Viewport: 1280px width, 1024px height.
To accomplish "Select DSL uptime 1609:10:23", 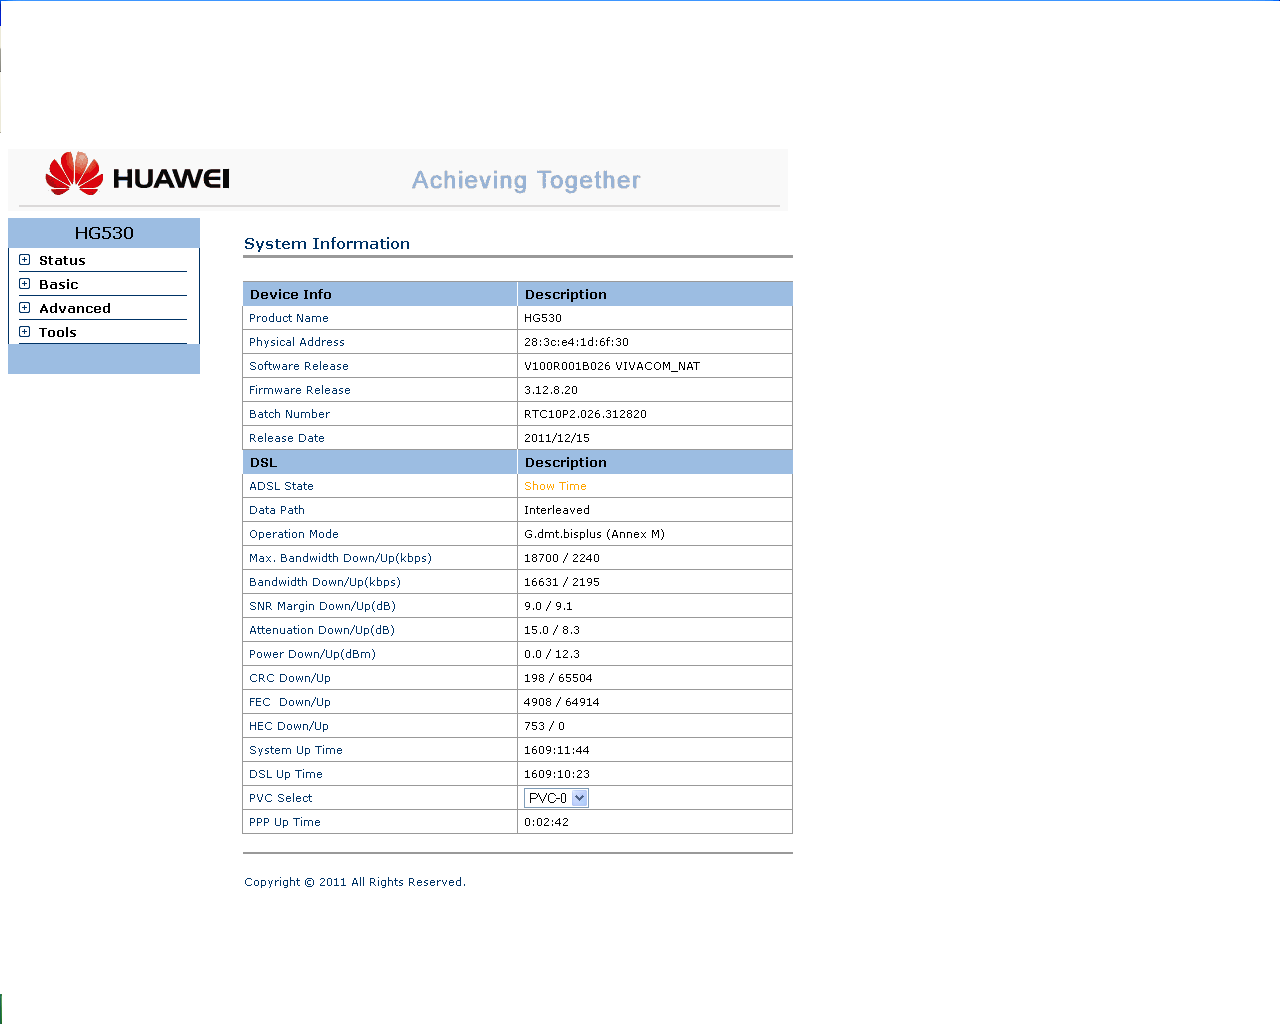I will [557, 774].
